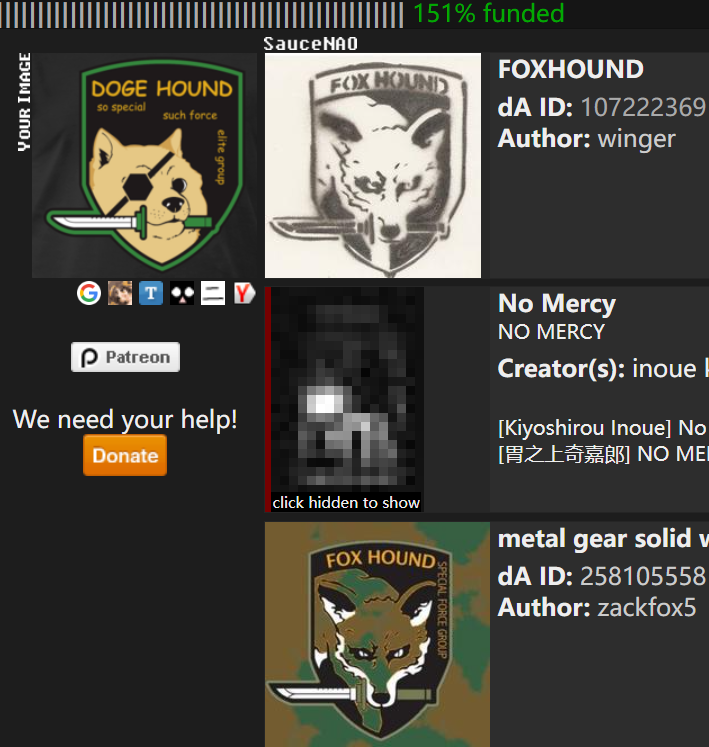
Task: Open deviantArt ID 107222369 link
Action: pyautogui.click(x=643, y=107)
